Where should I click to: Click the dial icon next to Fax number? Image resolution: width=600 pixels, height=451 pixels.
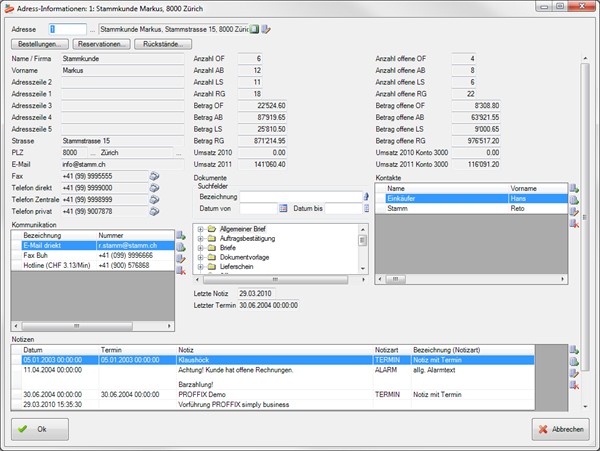(154, 175)
